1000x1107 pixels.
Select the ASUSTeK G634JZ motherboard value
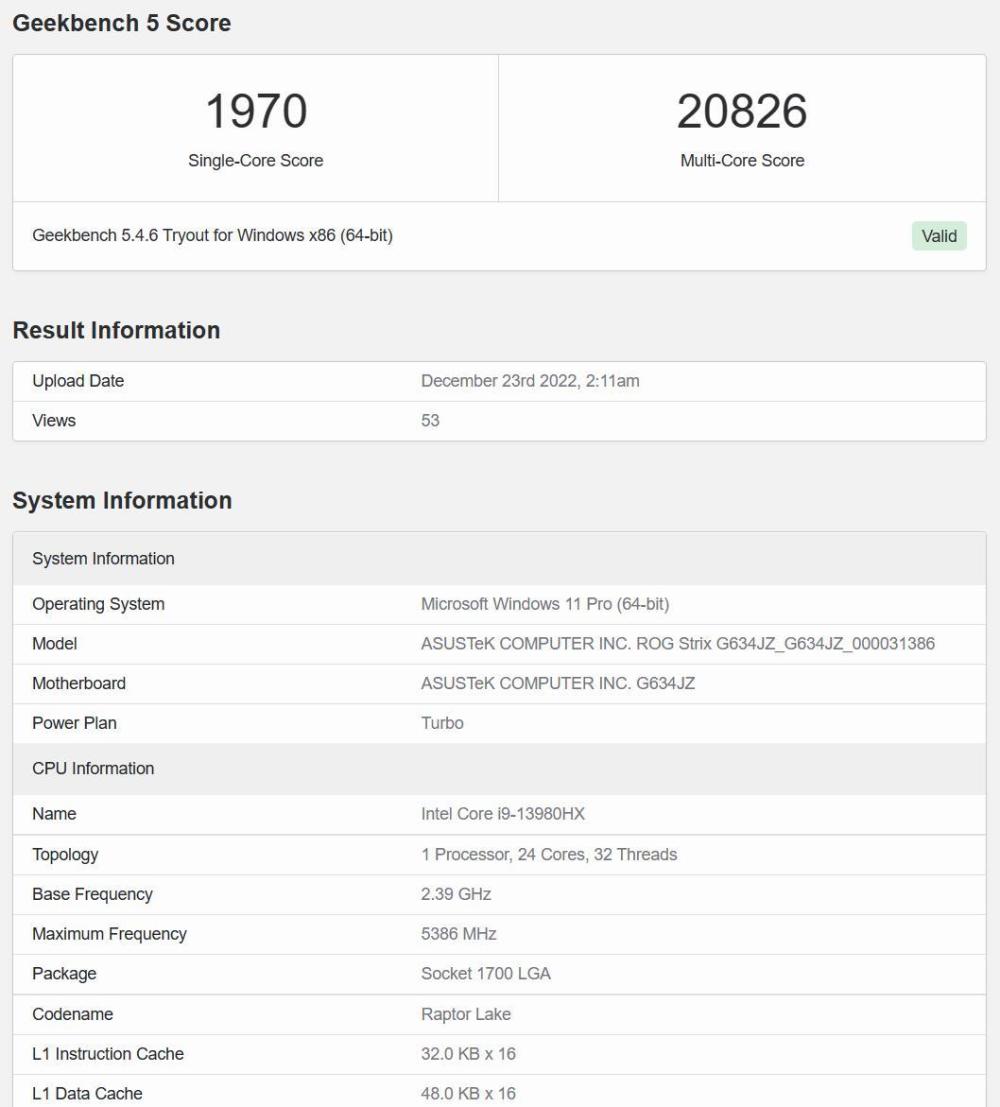pos(558,683)
